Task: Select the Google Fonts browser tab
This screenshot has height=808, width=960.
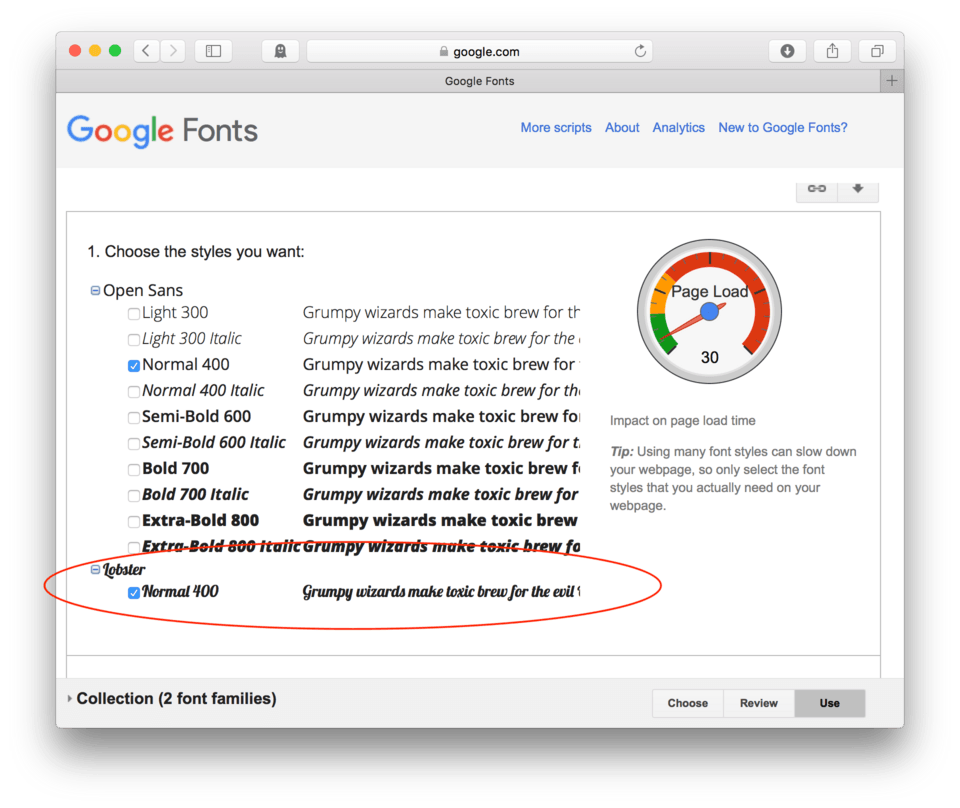Action: [468, 81]
